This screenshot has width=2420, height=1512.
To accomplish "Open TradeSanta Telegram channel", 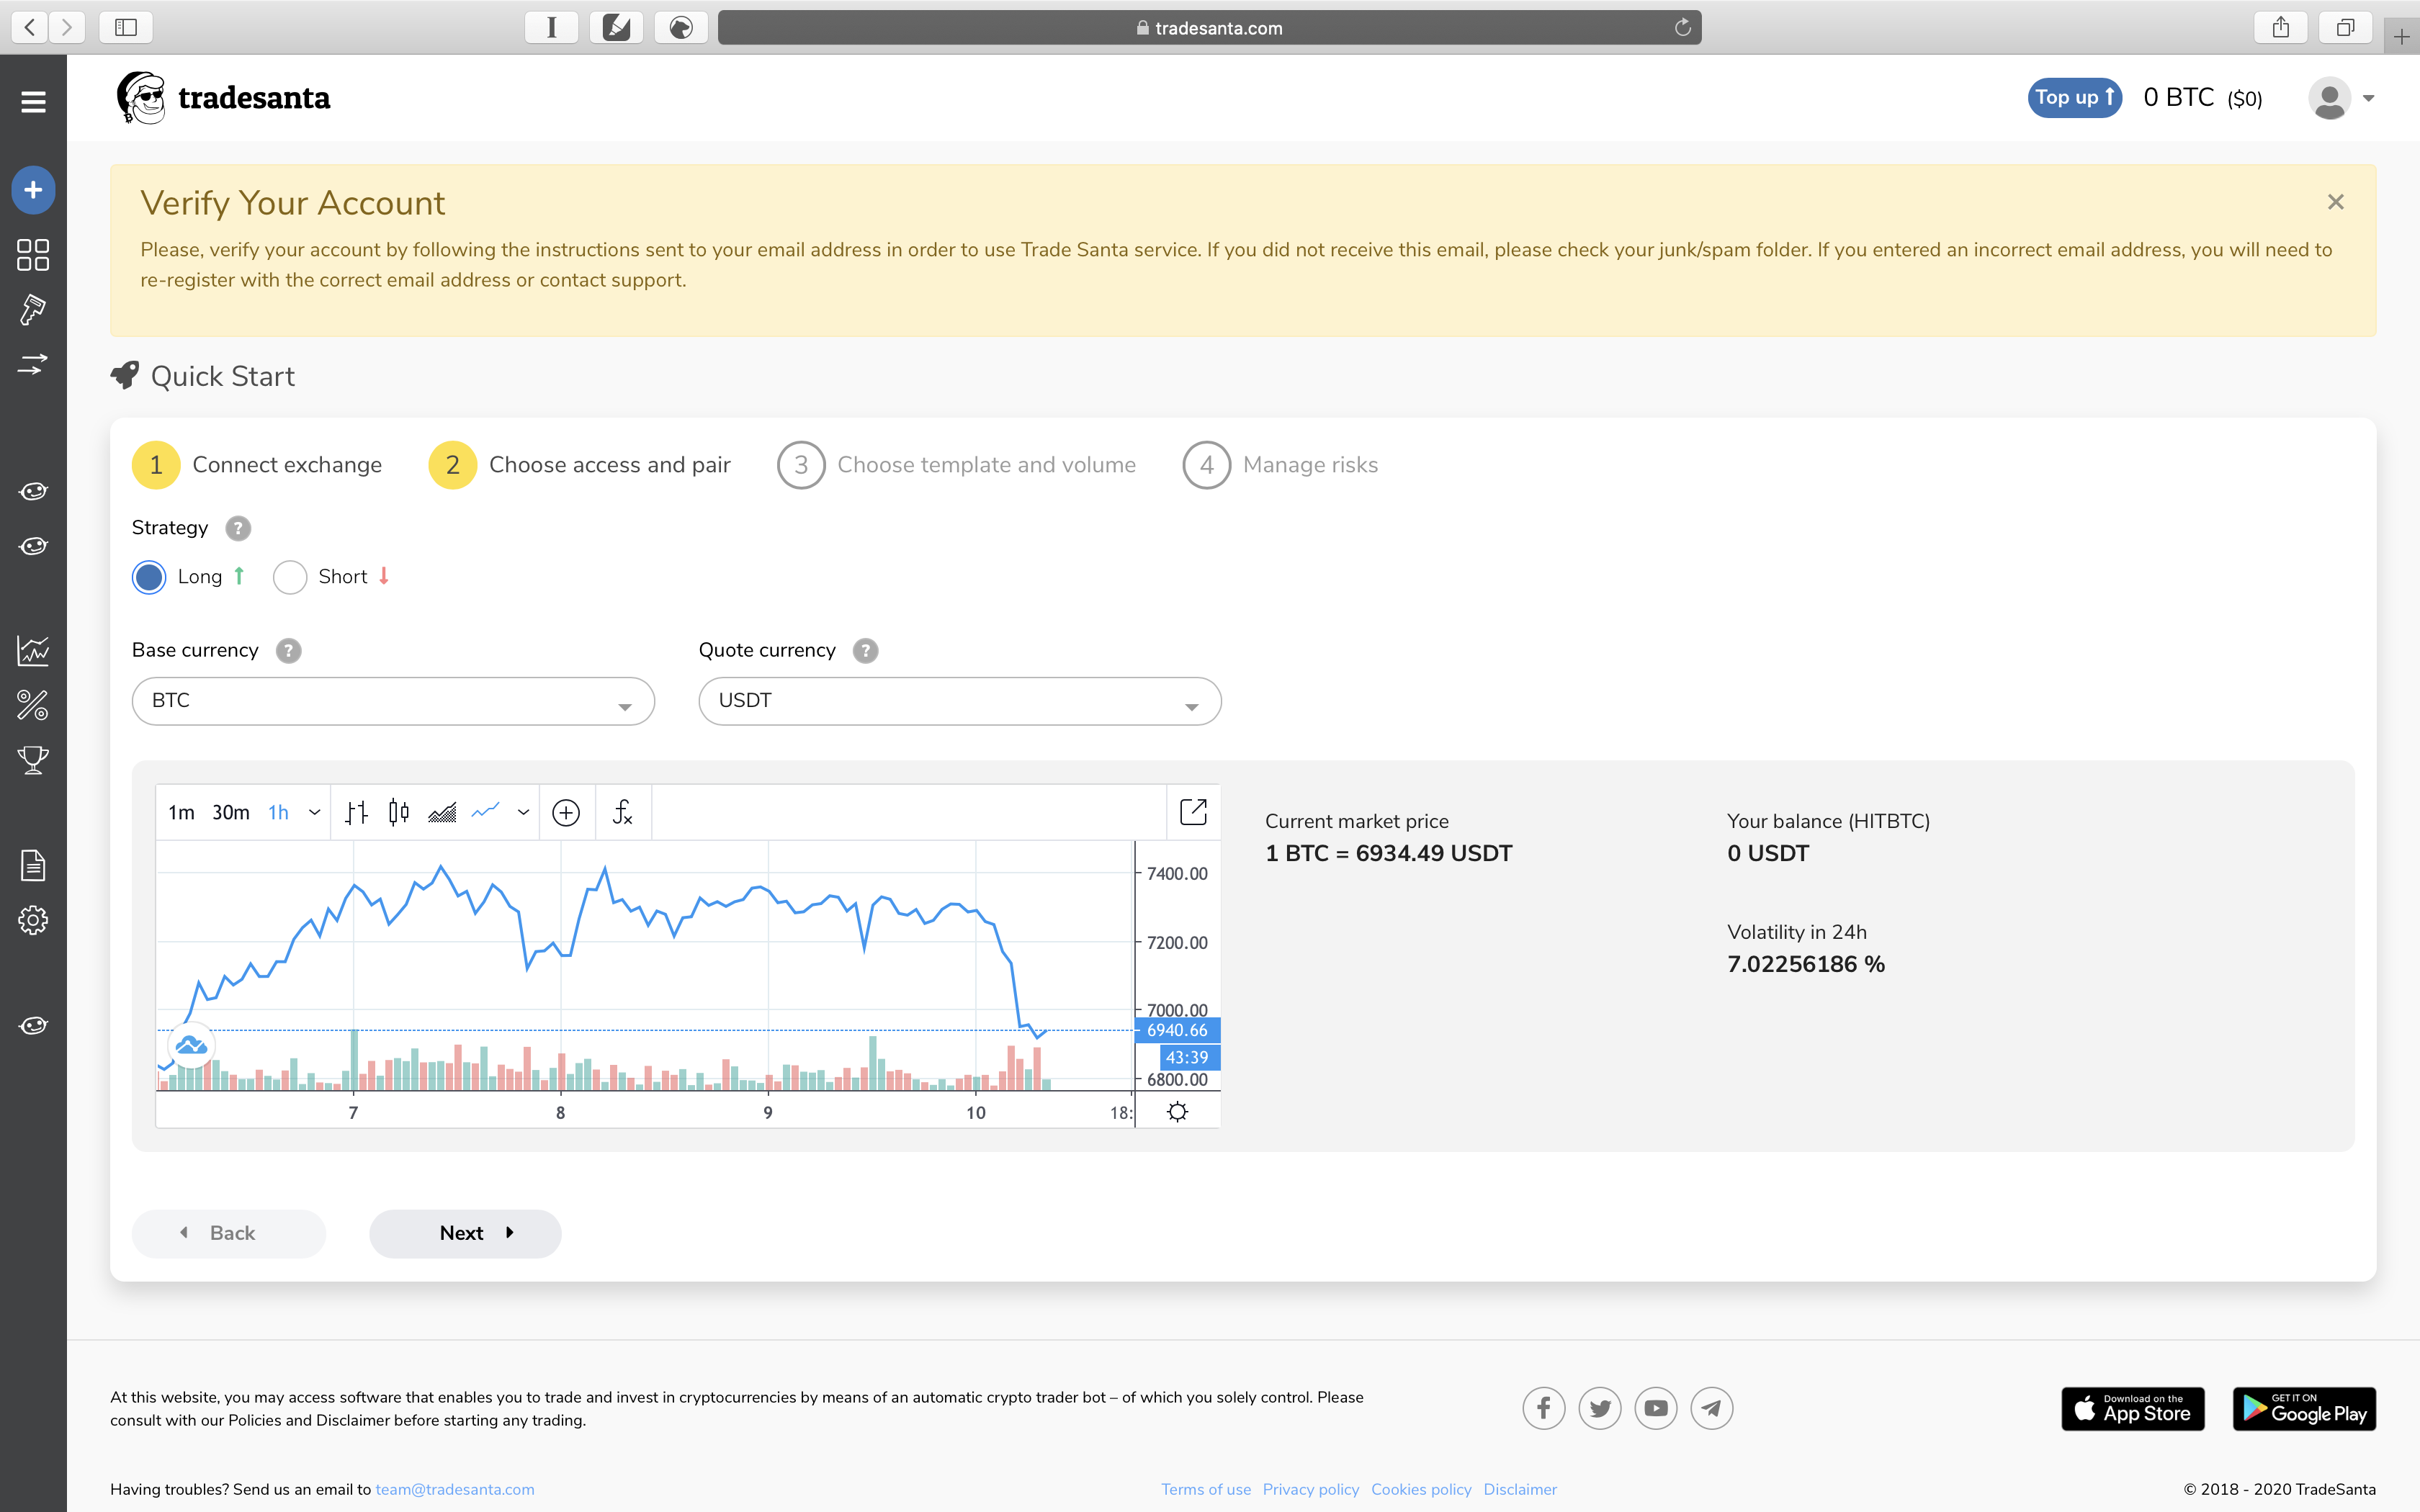I will click(1712, 1408).
